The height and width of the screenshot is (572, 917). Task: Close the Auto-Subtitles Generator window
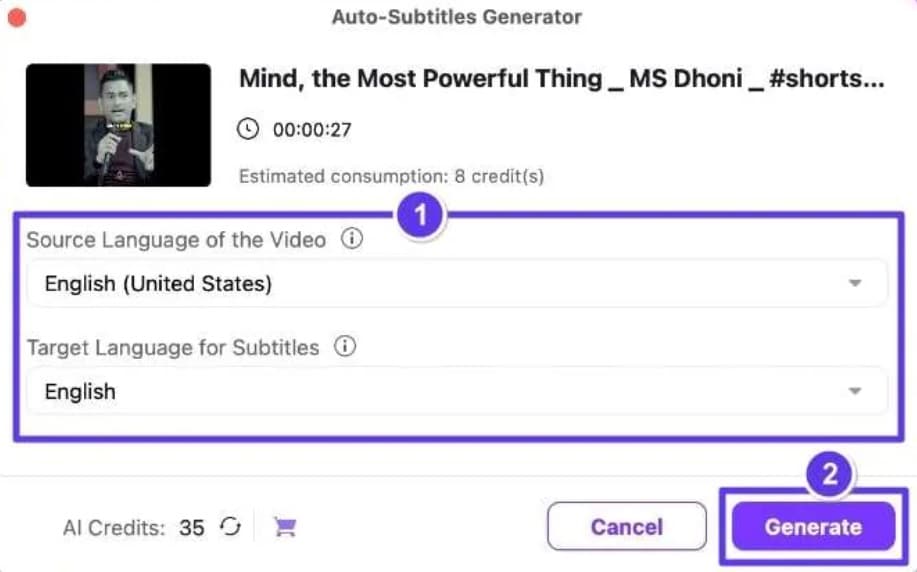(17, 17)
